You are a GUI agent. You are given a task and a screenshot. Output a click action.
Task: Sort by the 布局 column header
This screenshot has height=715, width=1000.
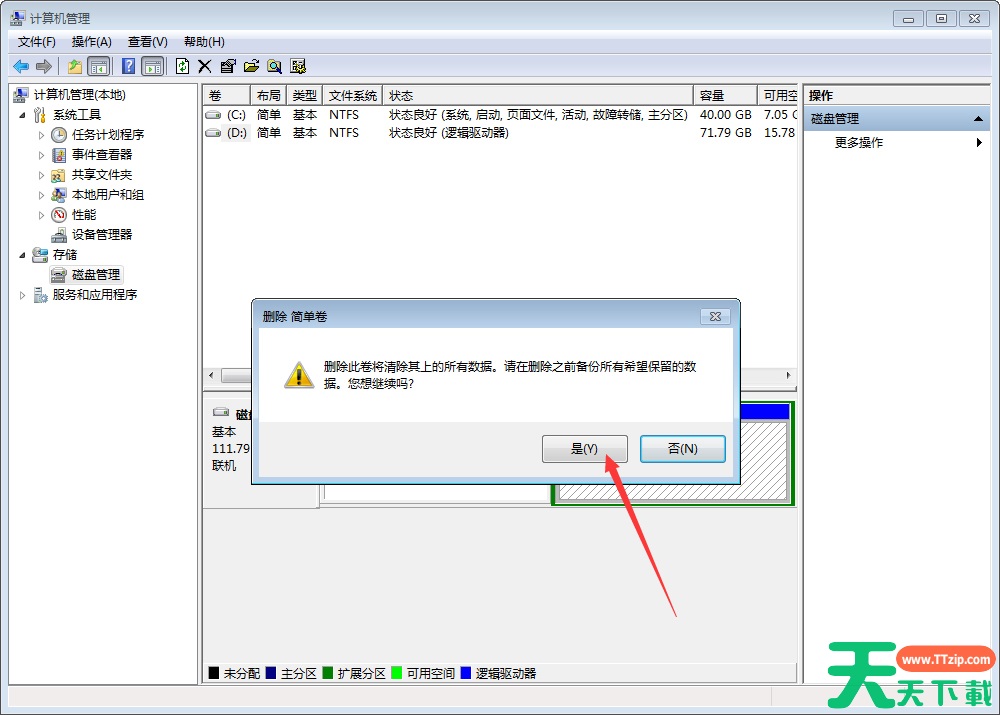(x=268, y=96)
